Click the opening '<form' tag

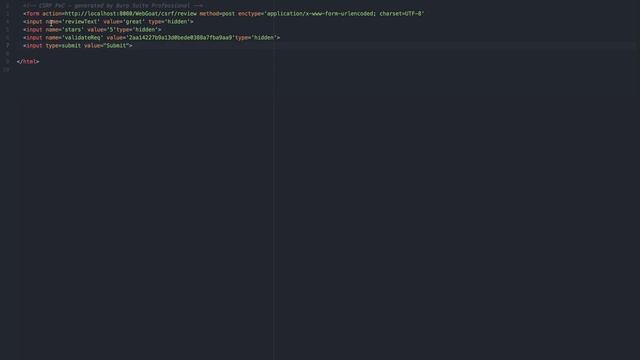(x=31, y=13)
